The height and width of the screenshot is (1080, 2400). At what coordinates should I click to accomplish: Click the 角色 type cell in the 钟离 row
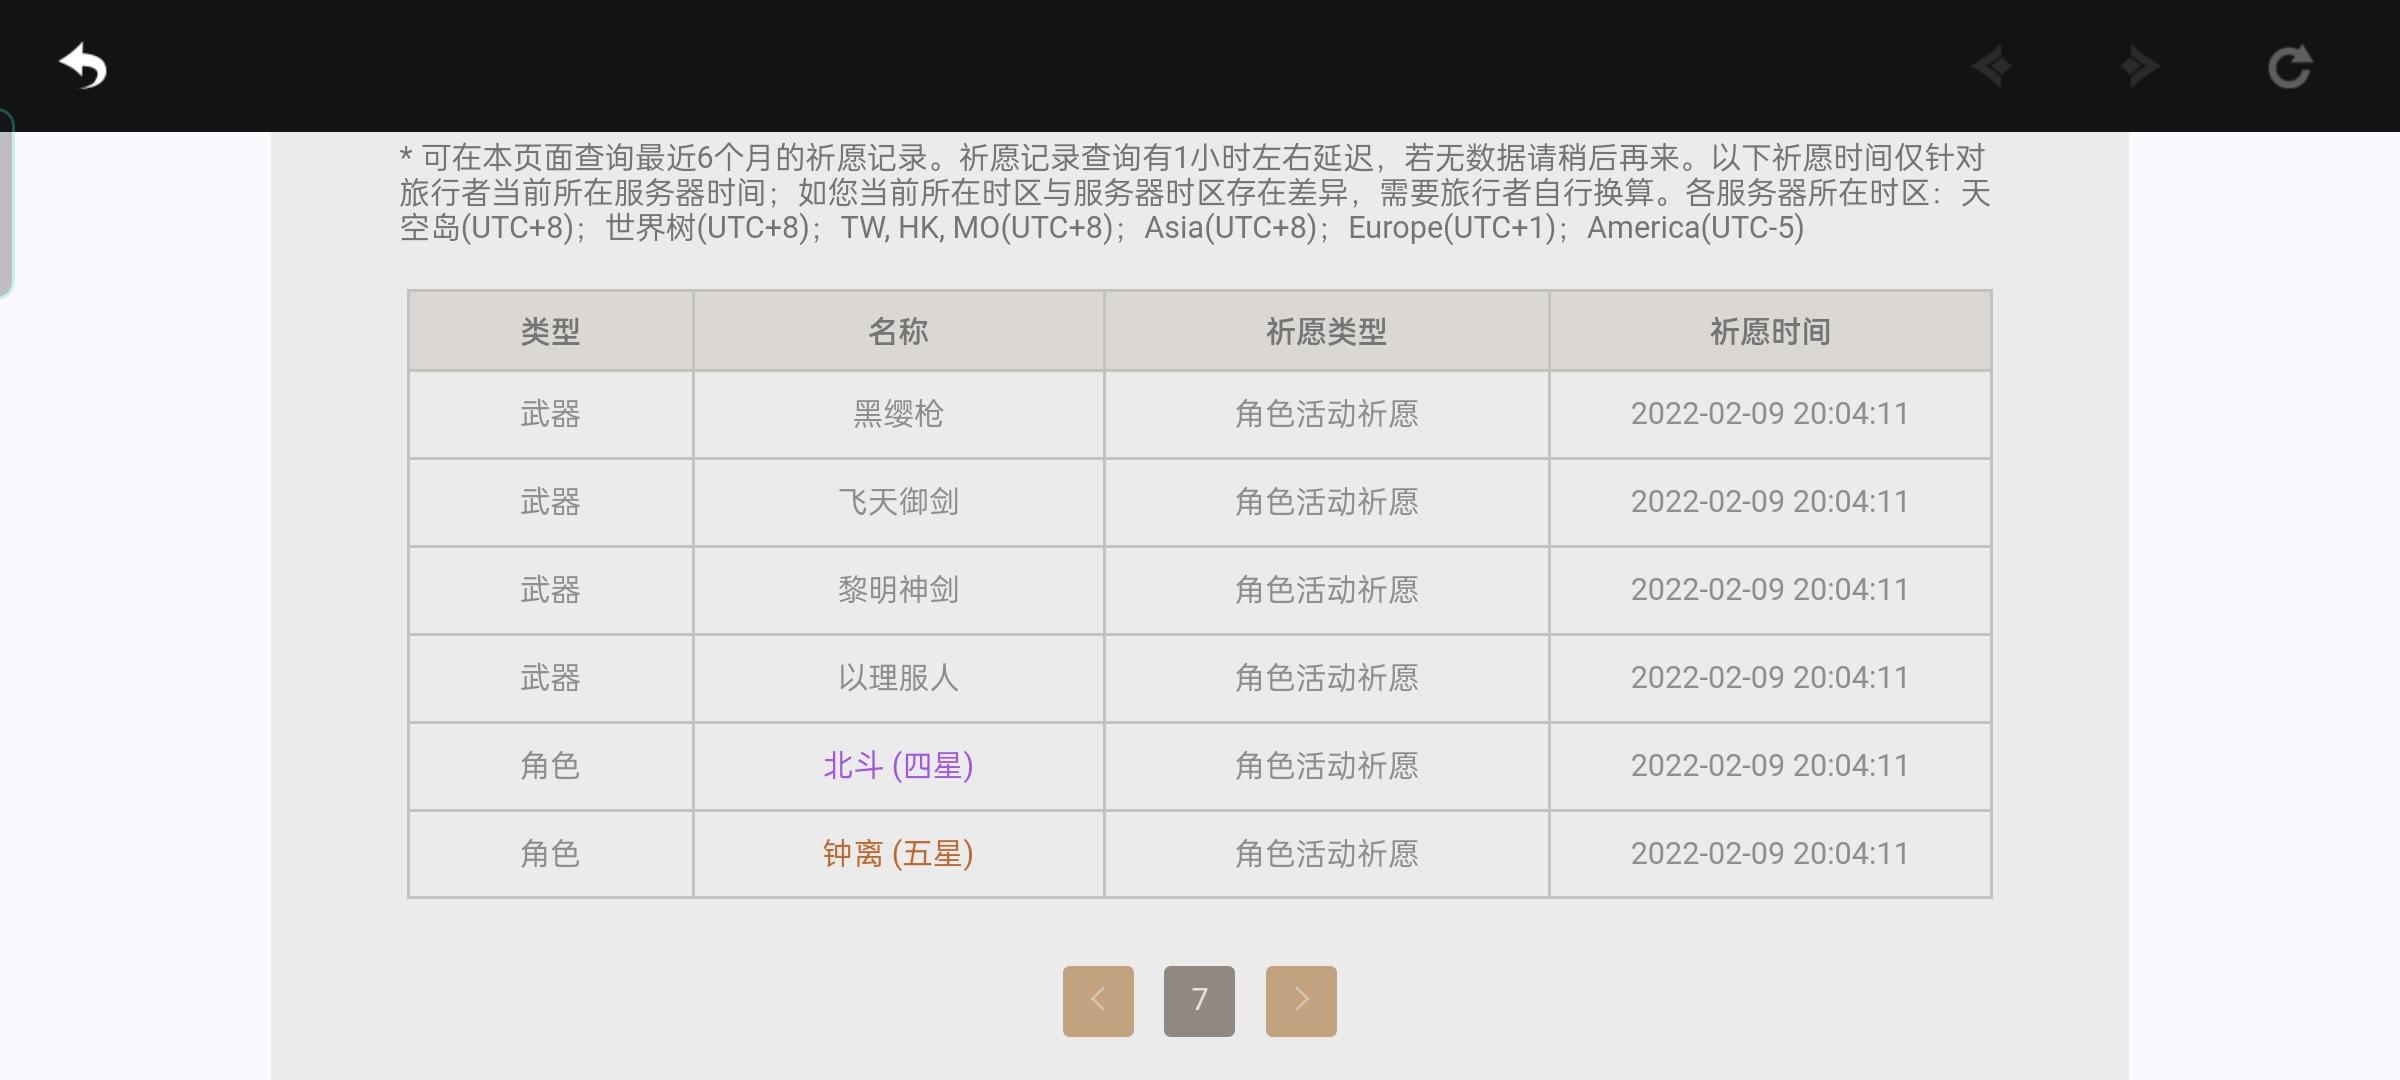pyautogui.click(x=550, y=854)
